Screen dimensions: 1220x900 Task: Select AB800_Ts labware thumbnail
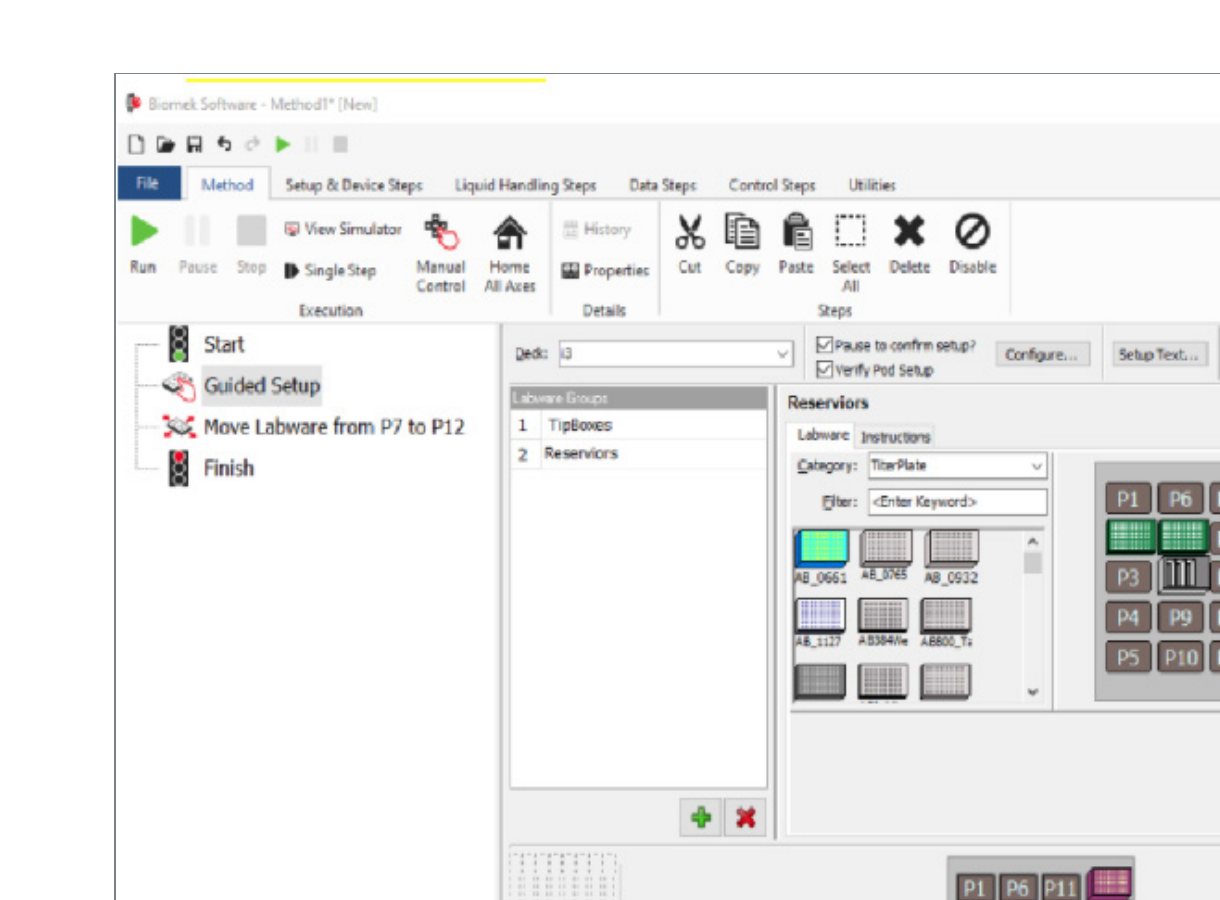(x=946, y=623)
